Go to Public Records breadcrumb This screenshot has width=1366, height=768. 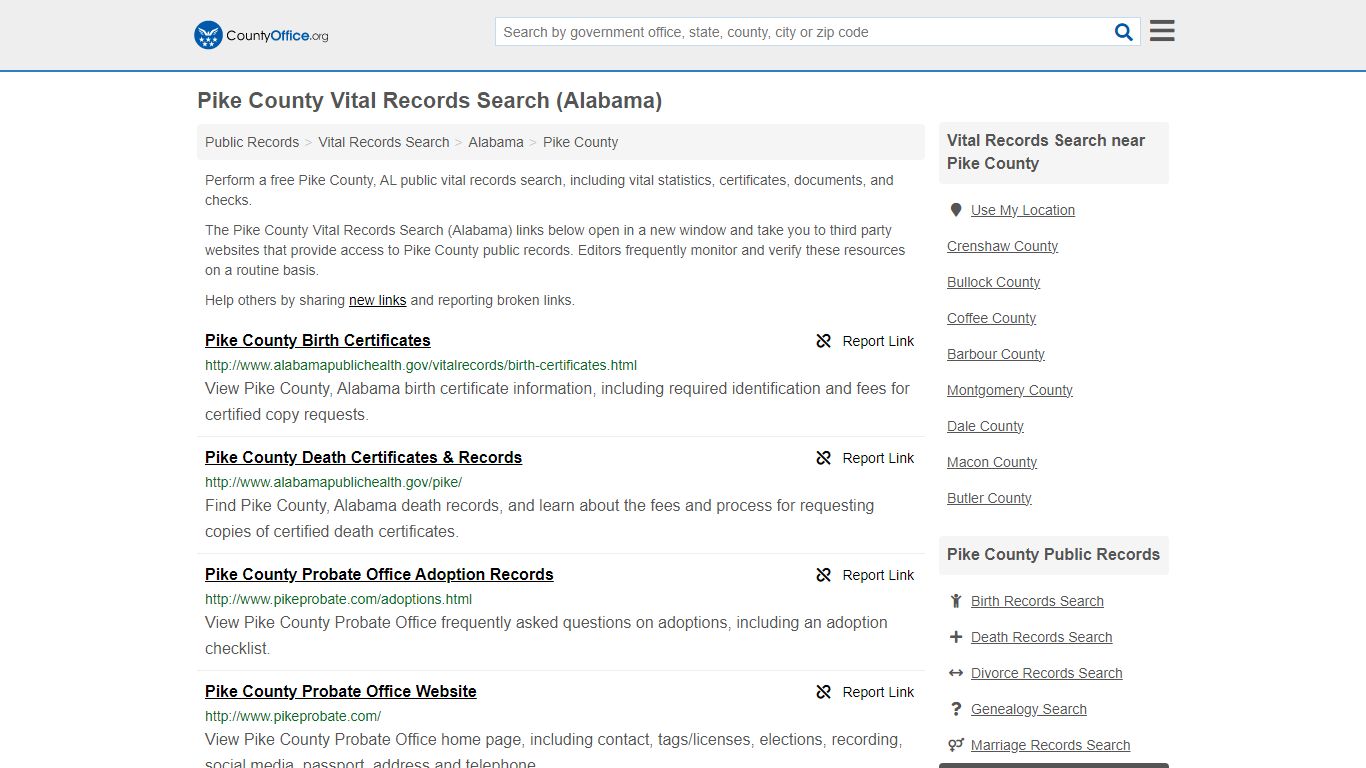click(x=252, y=142)
